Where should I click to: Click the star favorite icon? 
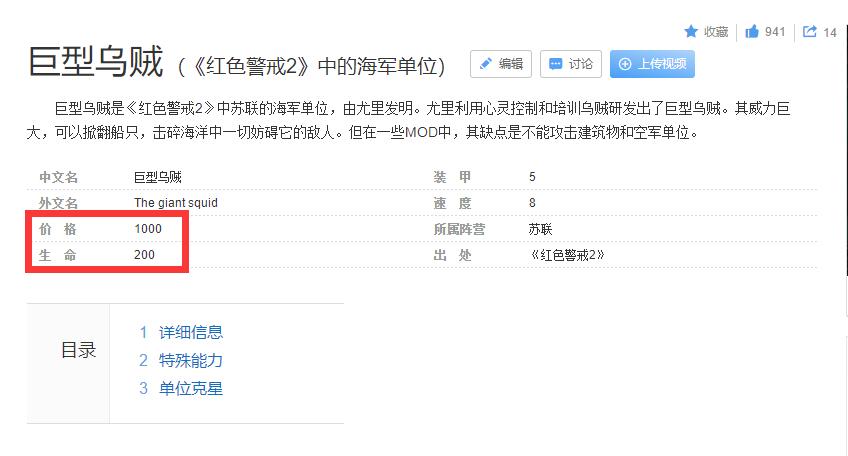[x=691, y=31]
